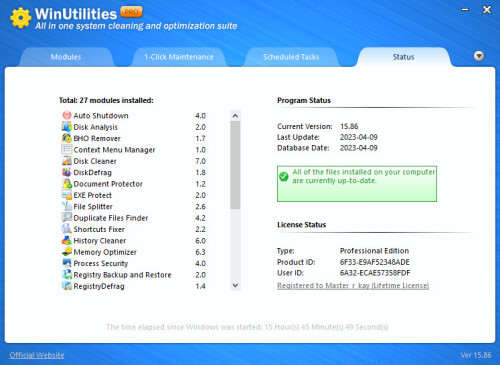The width and height of the screenshot is (500, 365).
Task: Select the Shortcuts Fixer entry
Action: pos(99,229)
